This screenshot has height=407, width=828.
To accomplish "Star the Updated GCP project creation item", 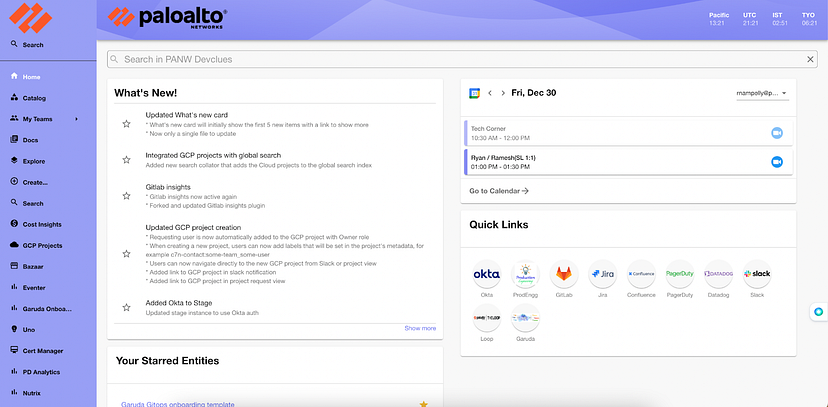I will [x=126, y=254].
